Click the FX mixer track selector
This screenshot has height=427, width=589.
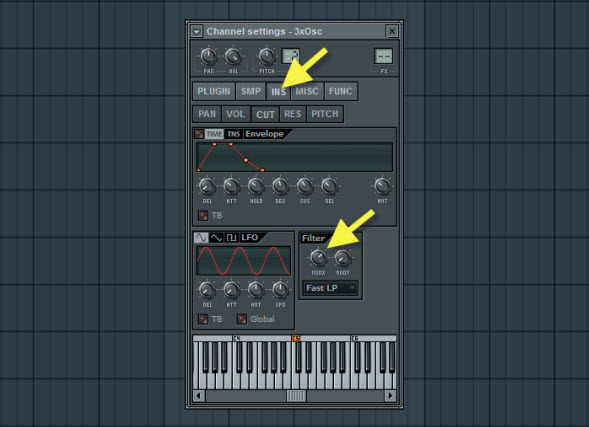coord(384,56)
